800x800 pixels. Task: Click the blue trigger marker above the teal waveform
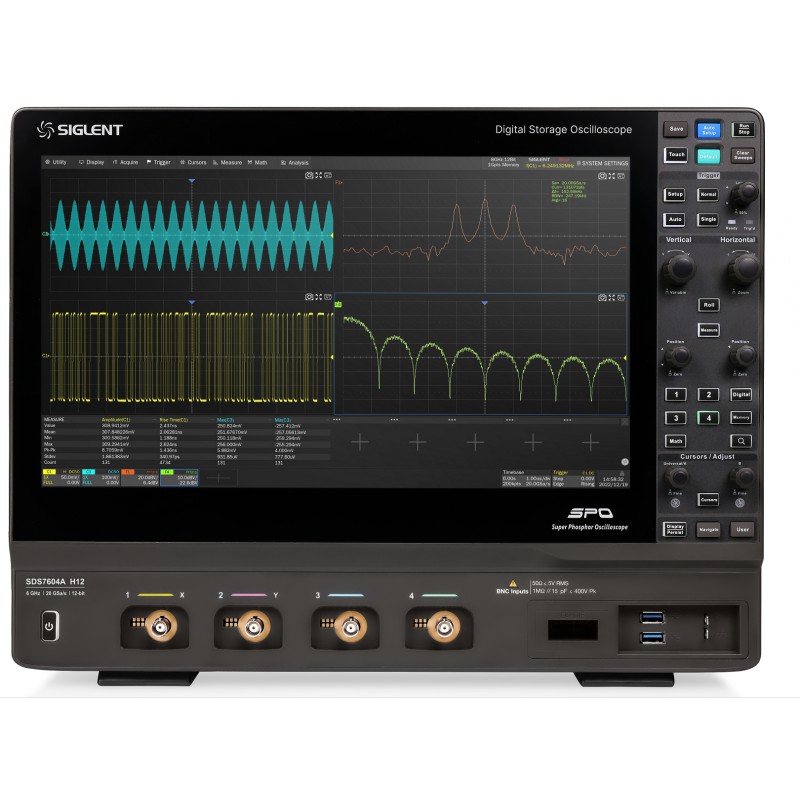192,181
